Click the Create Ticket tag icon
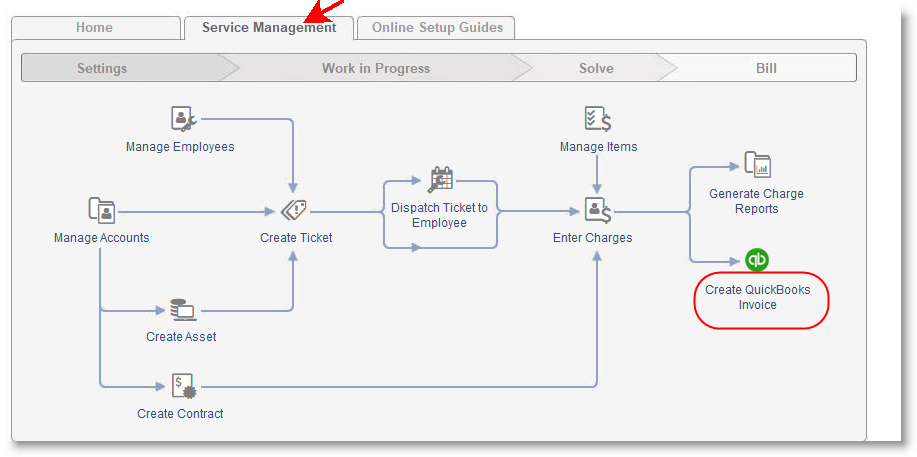This screenshot has width=917, height=457. [294, 210]
